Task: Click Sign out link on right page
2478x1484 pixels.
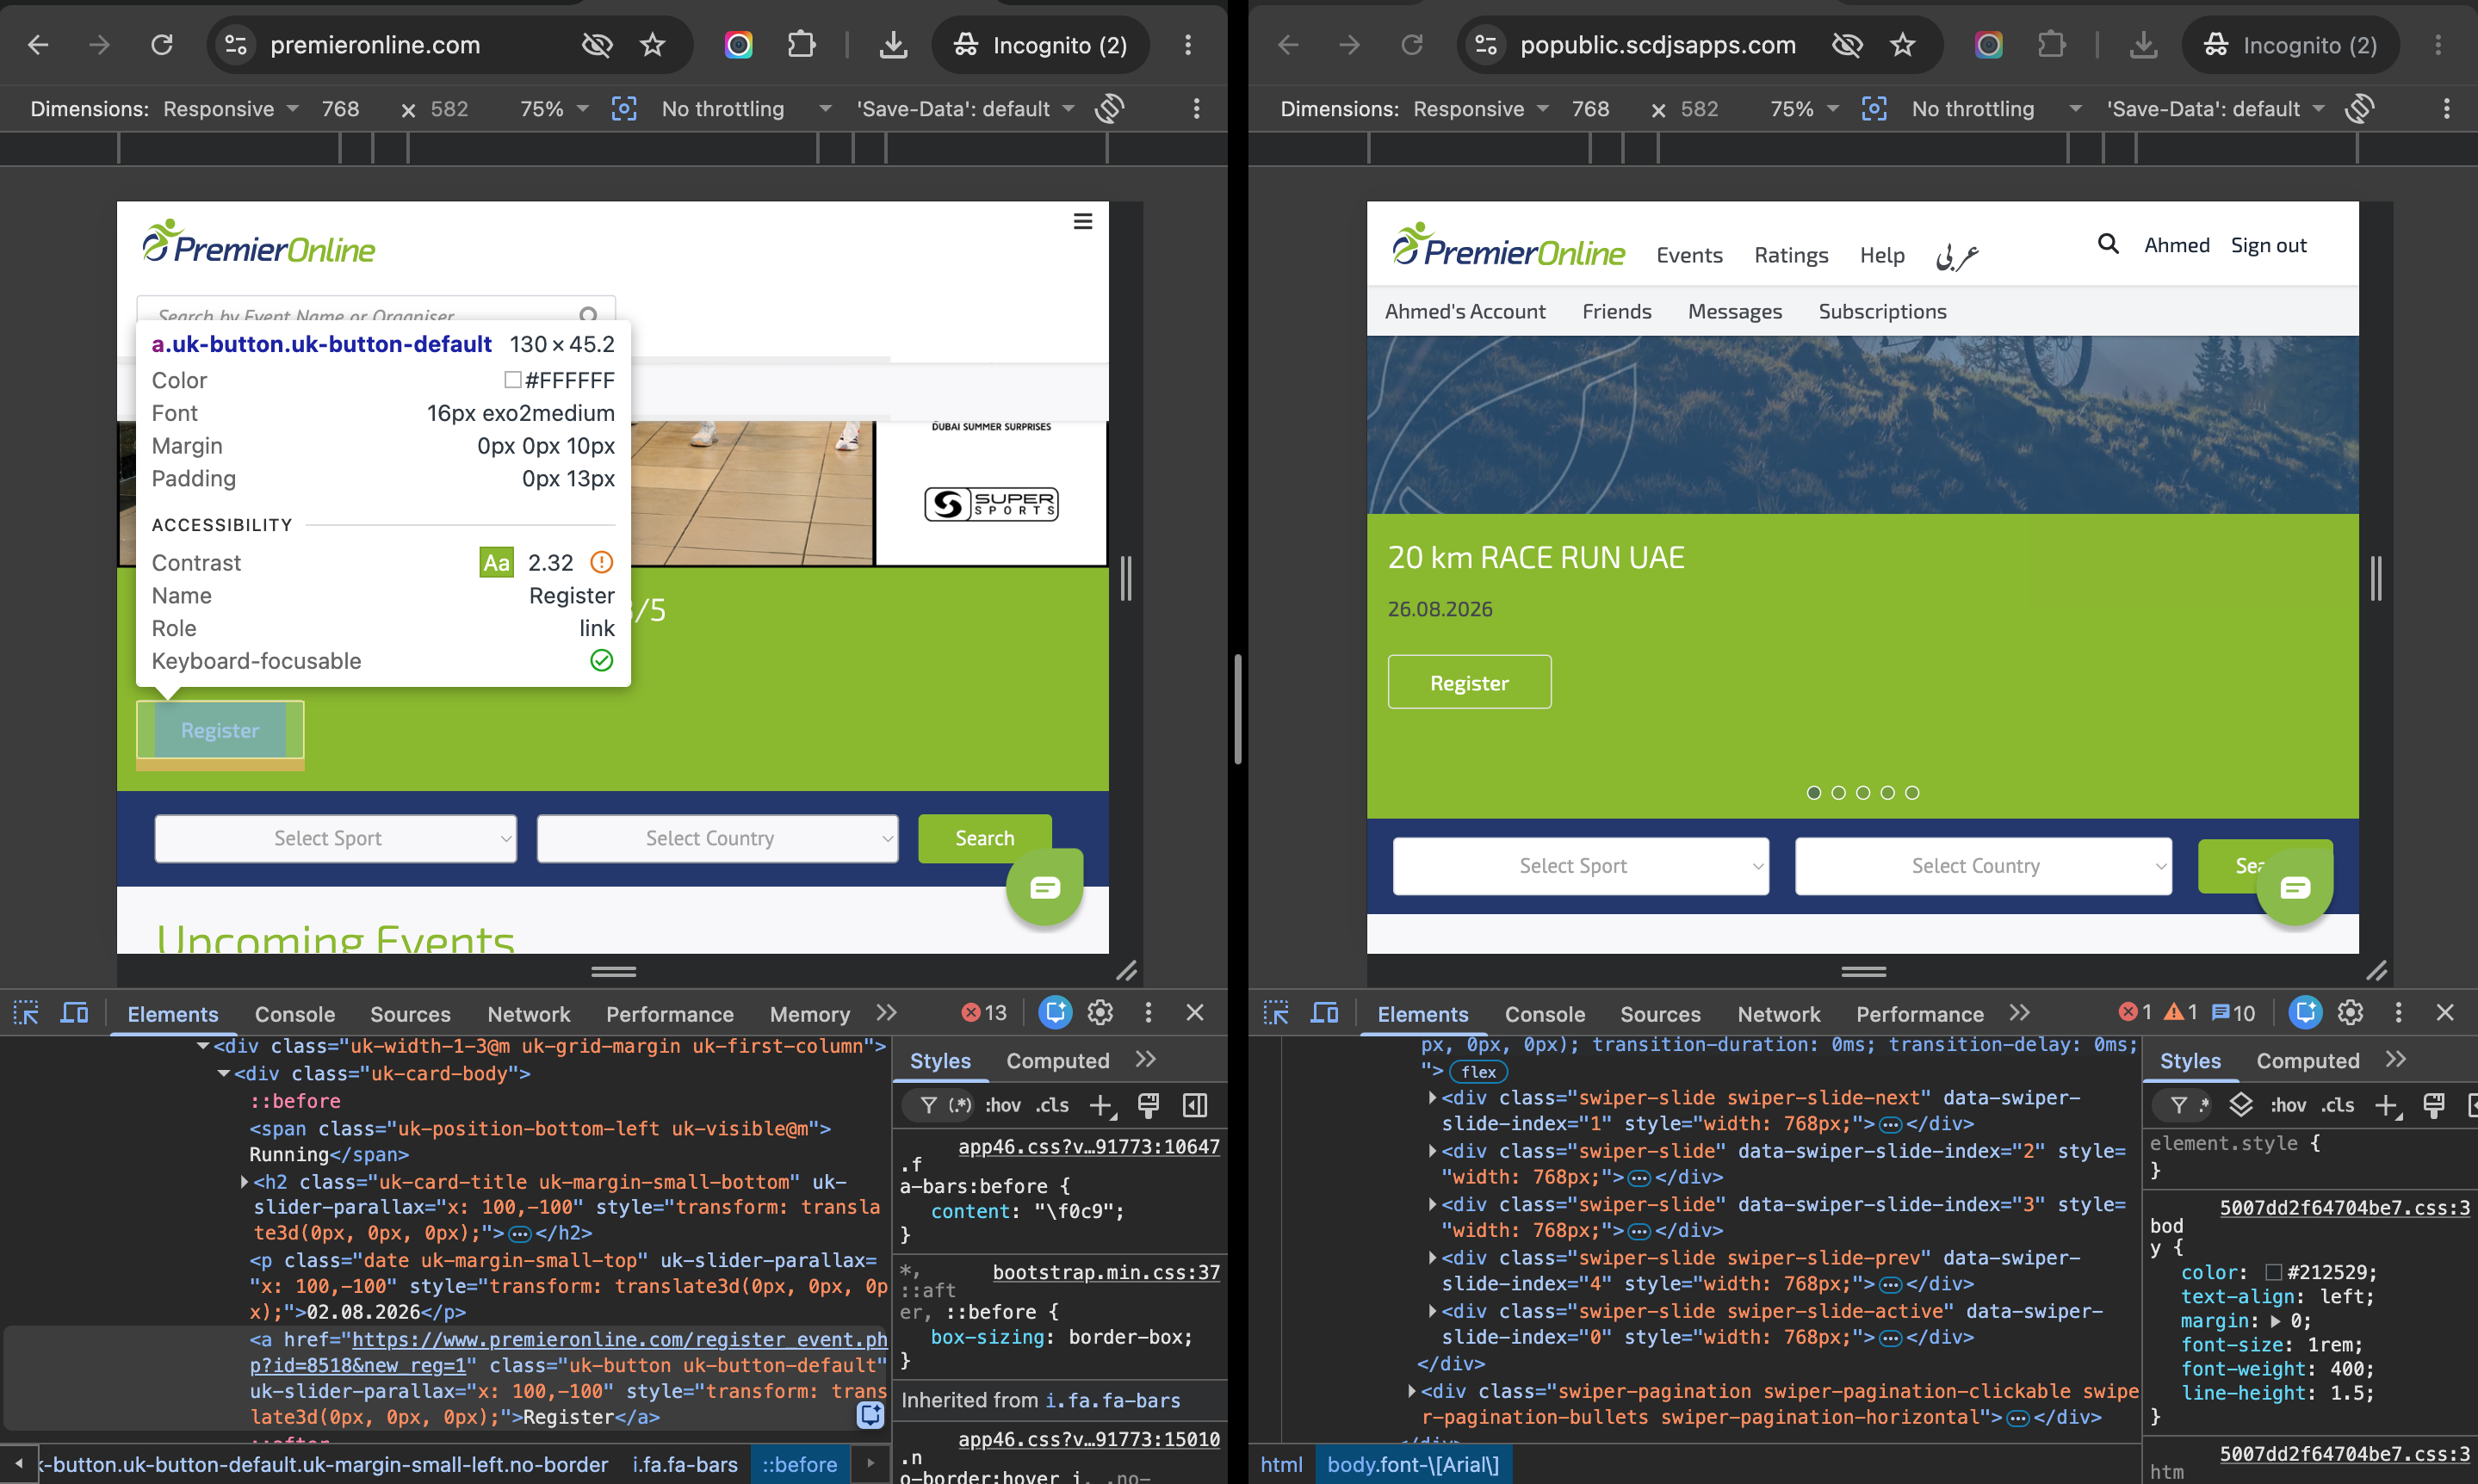Action: coord(2268,245)
